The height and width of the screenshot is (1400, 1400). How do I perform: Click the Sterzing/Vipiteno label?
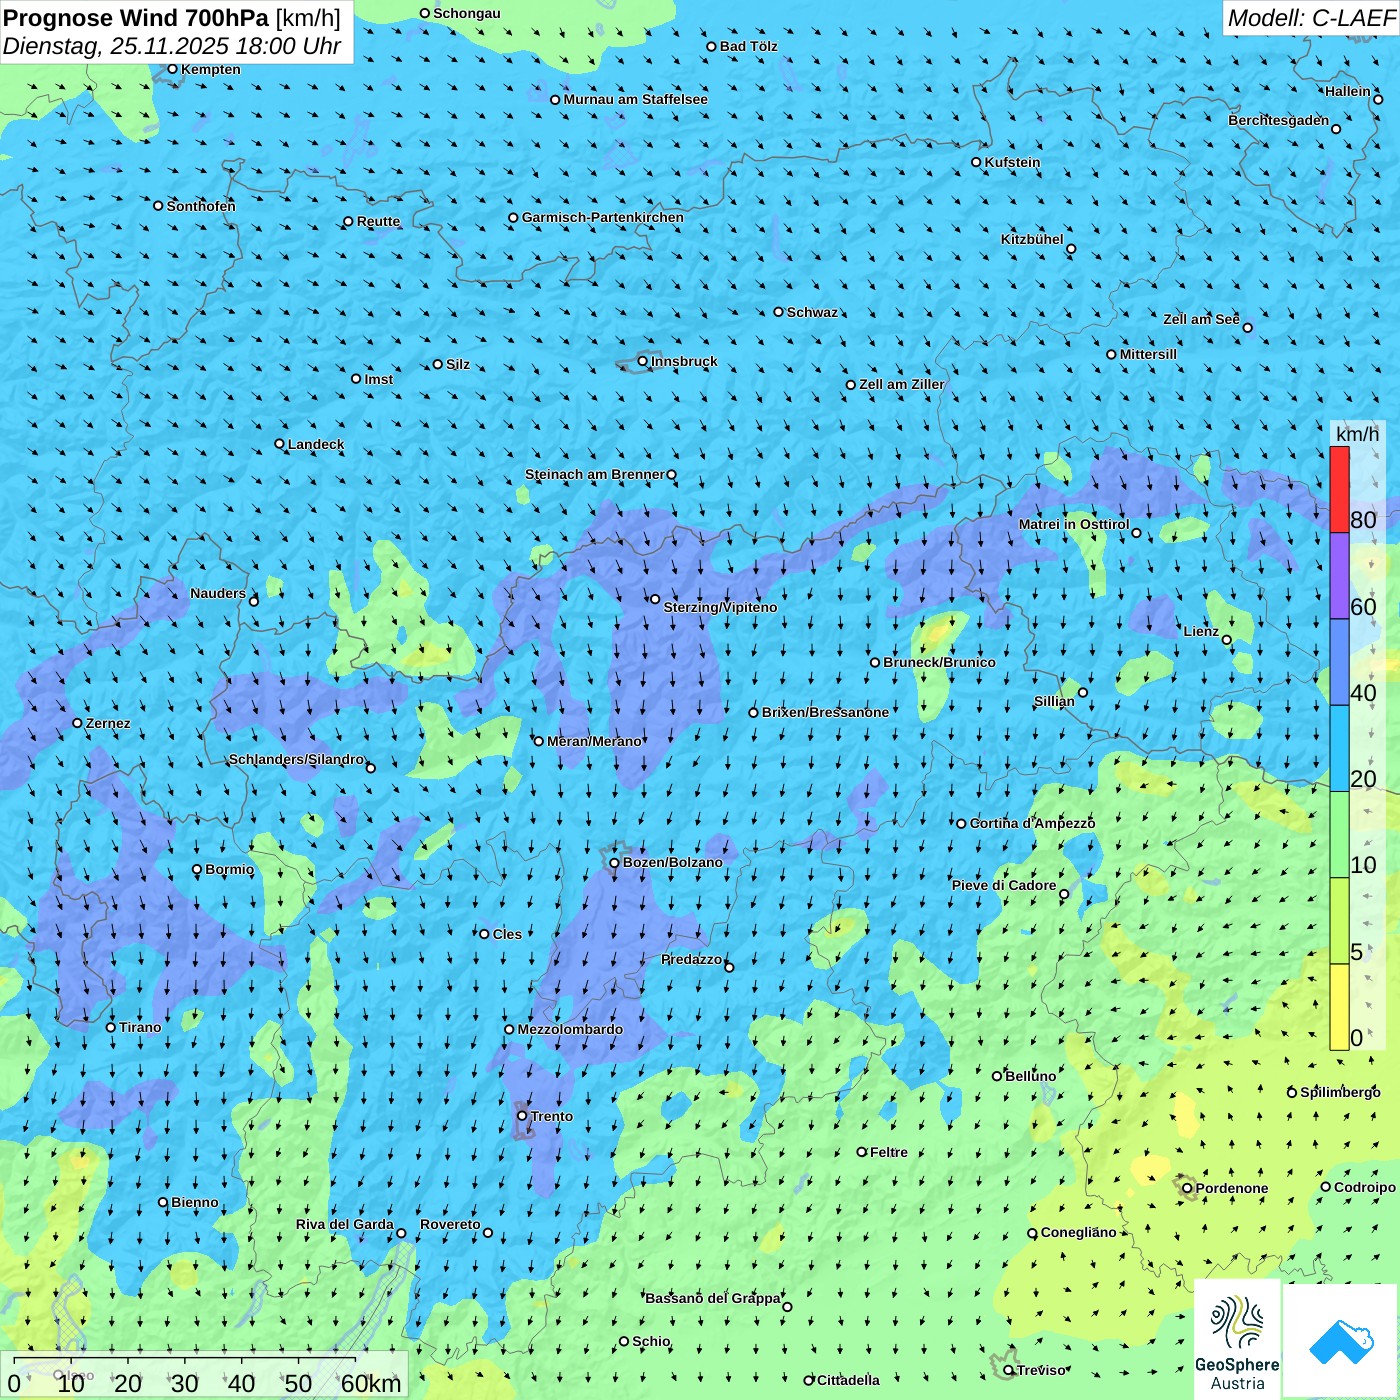pos(720,607)
